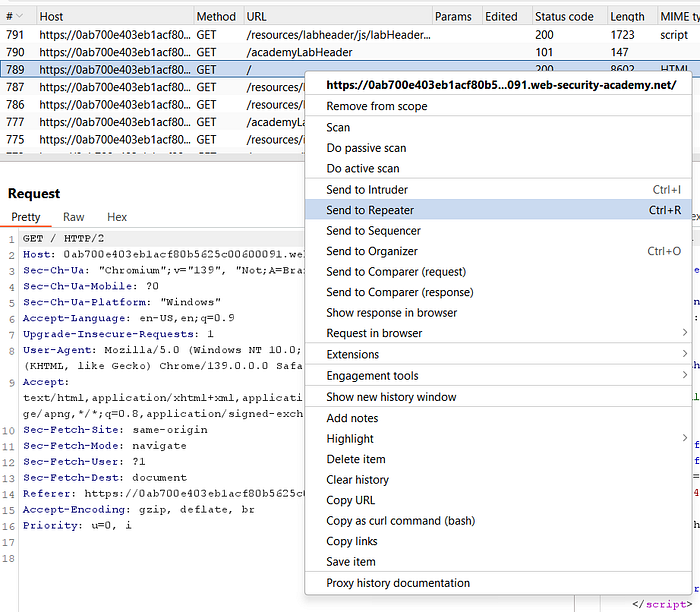The width and height of the screenshot is (700, 612).
Task: Click the Referer header line
Action: (x=163, y=494)
